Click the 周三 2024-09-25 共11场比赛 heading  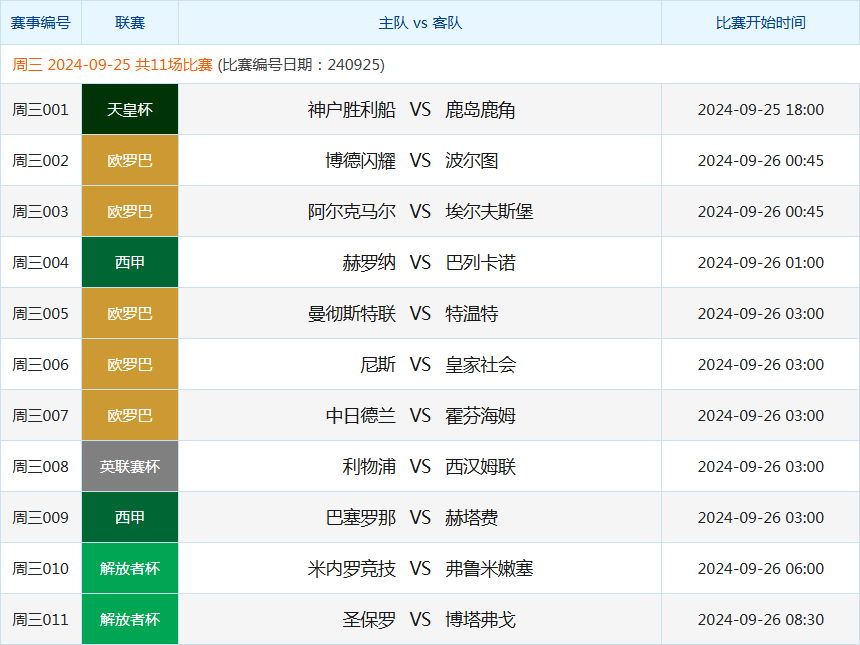click(x=112, y=65)
